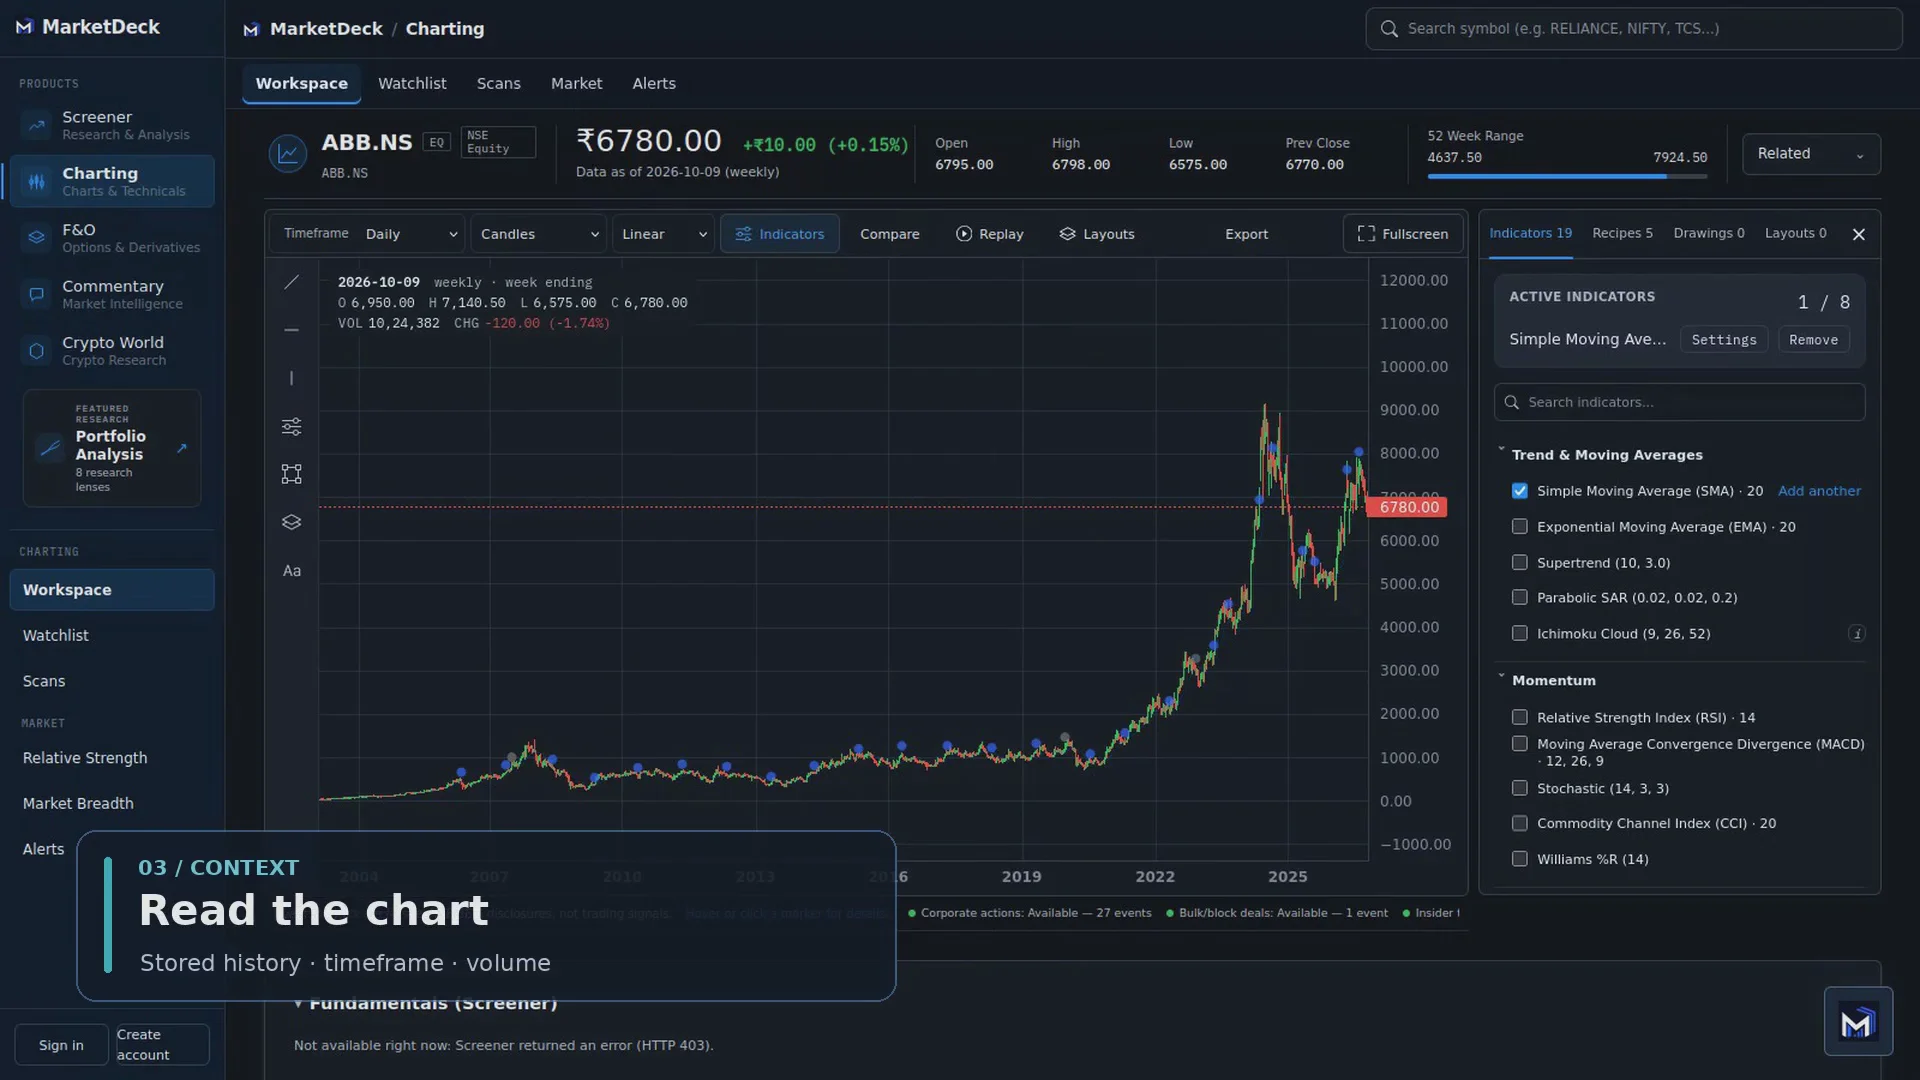Image resolution: width=1920 pixels, height=1080 pixels.
Task: Click the Screener product icon
Action: (x=36, y=125)
